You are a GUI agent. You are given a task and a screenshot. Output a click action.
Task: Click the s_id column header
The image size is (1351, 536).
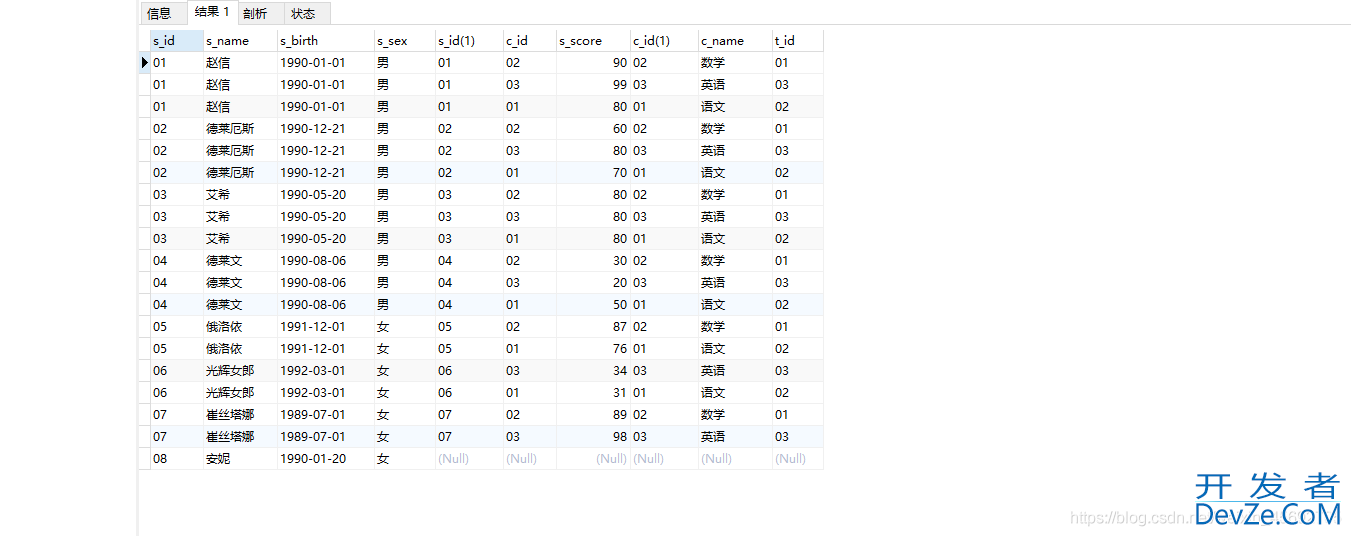coord(176,41)
